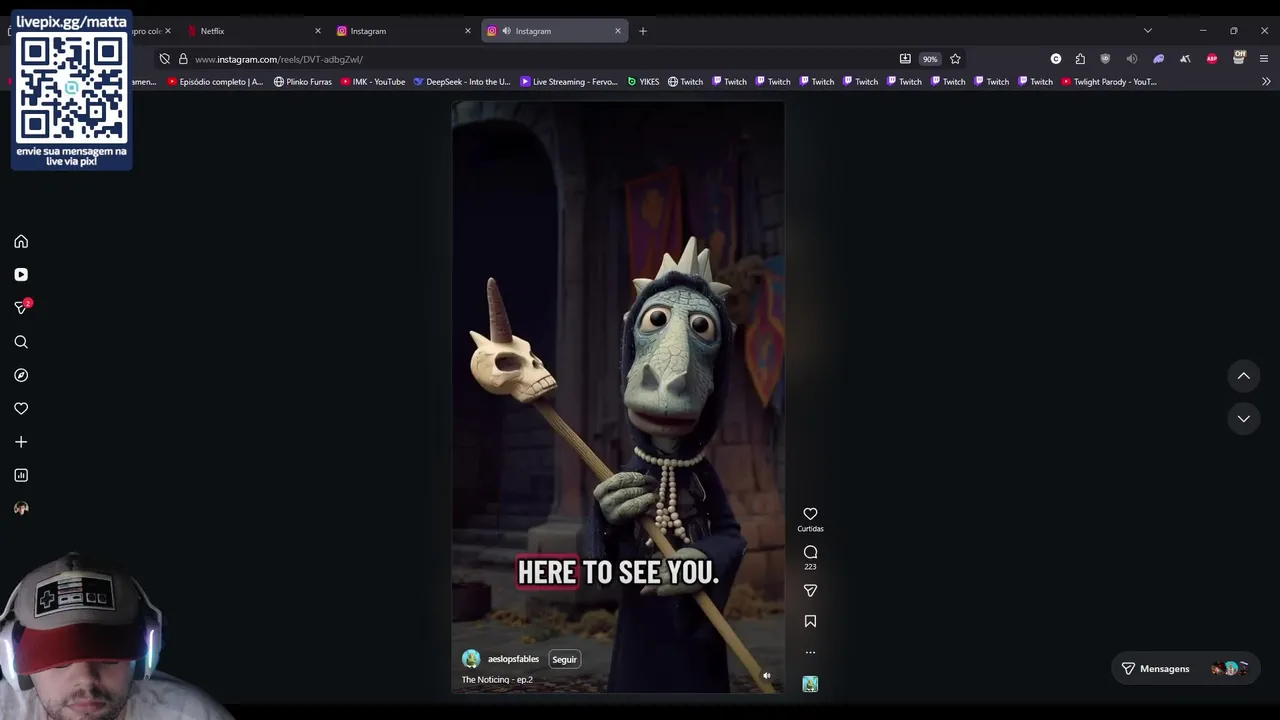Toggle the reel's sound speaker icon

coord(767,676)
